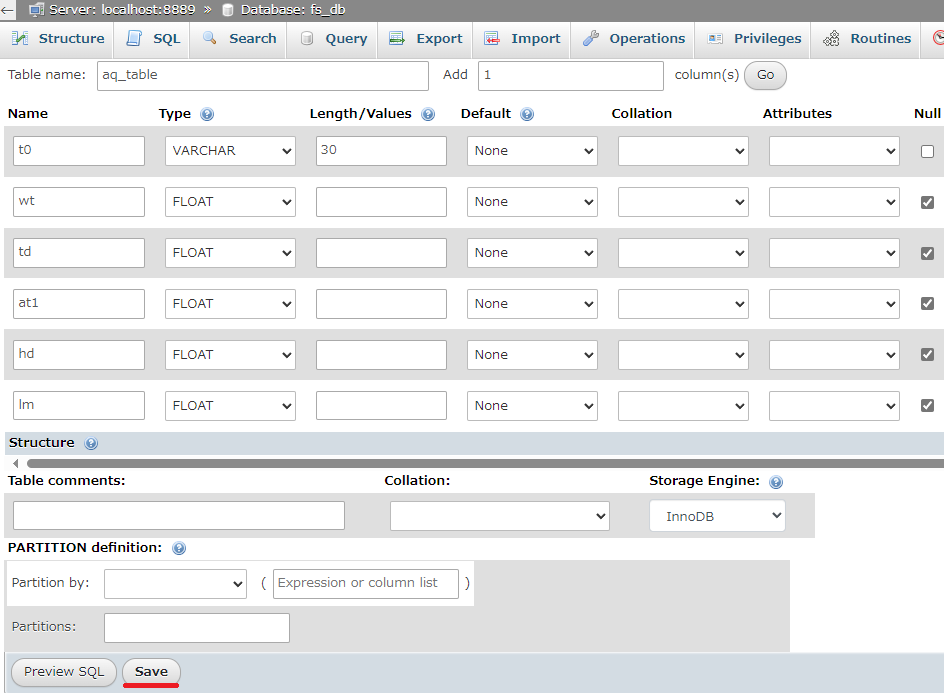The width and height of the screenshot is (944, 693).
Task: Open help icon beside Storage Engine
Action: coord(777,482)
